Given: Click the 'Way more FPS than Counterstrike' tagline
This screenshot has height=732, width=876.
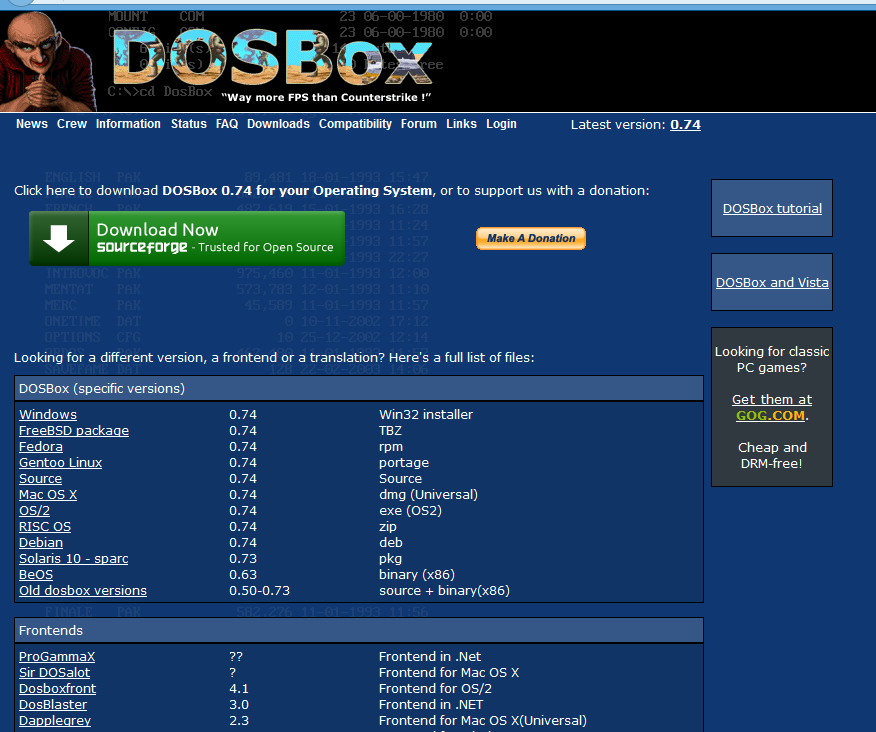Looking at the screenshot, I should [326, 97].
